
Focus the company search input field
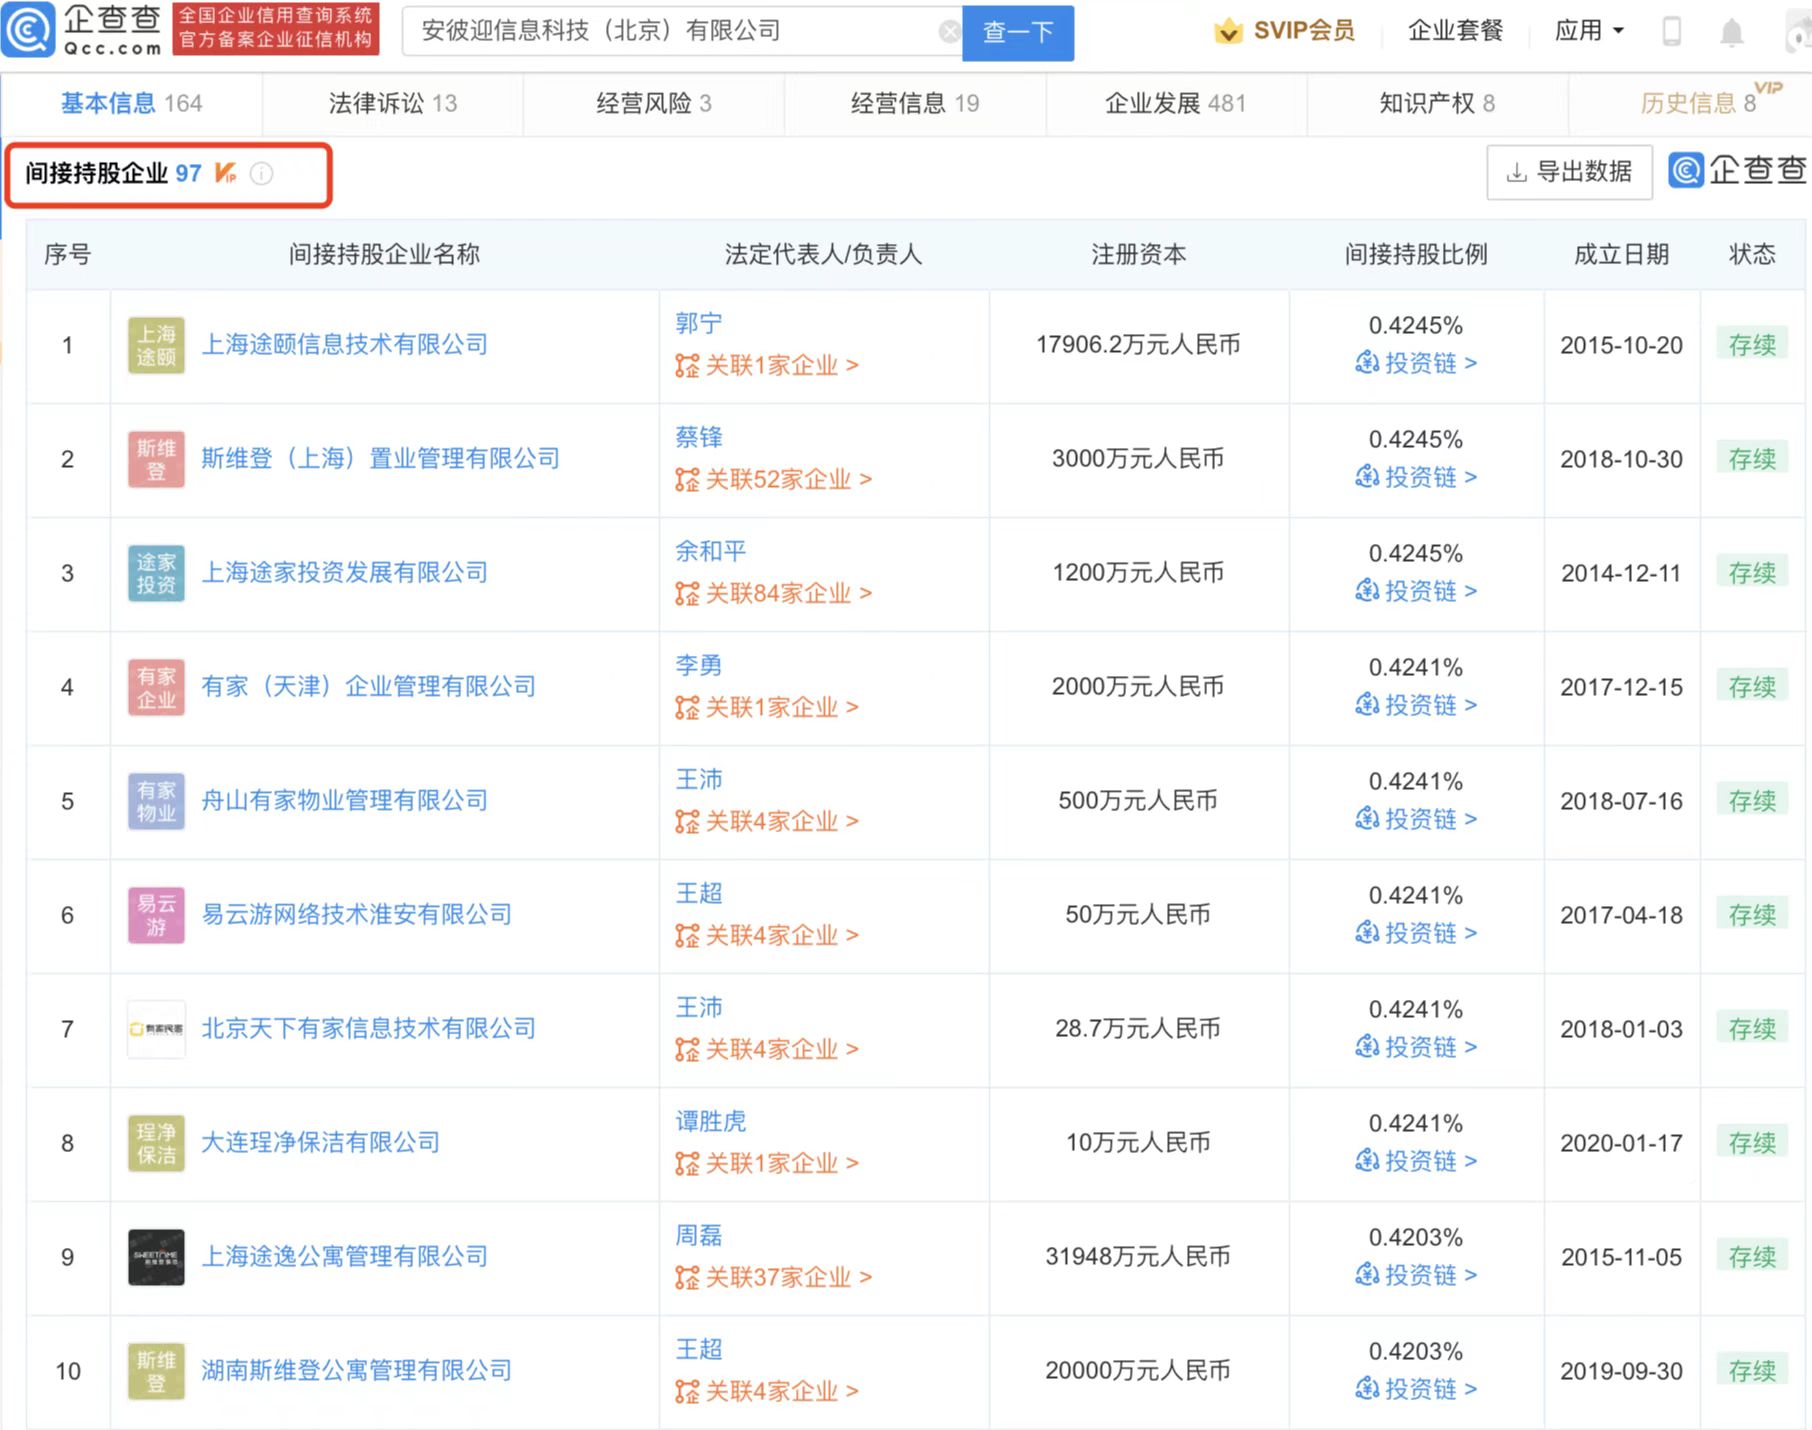click(680, 32)
